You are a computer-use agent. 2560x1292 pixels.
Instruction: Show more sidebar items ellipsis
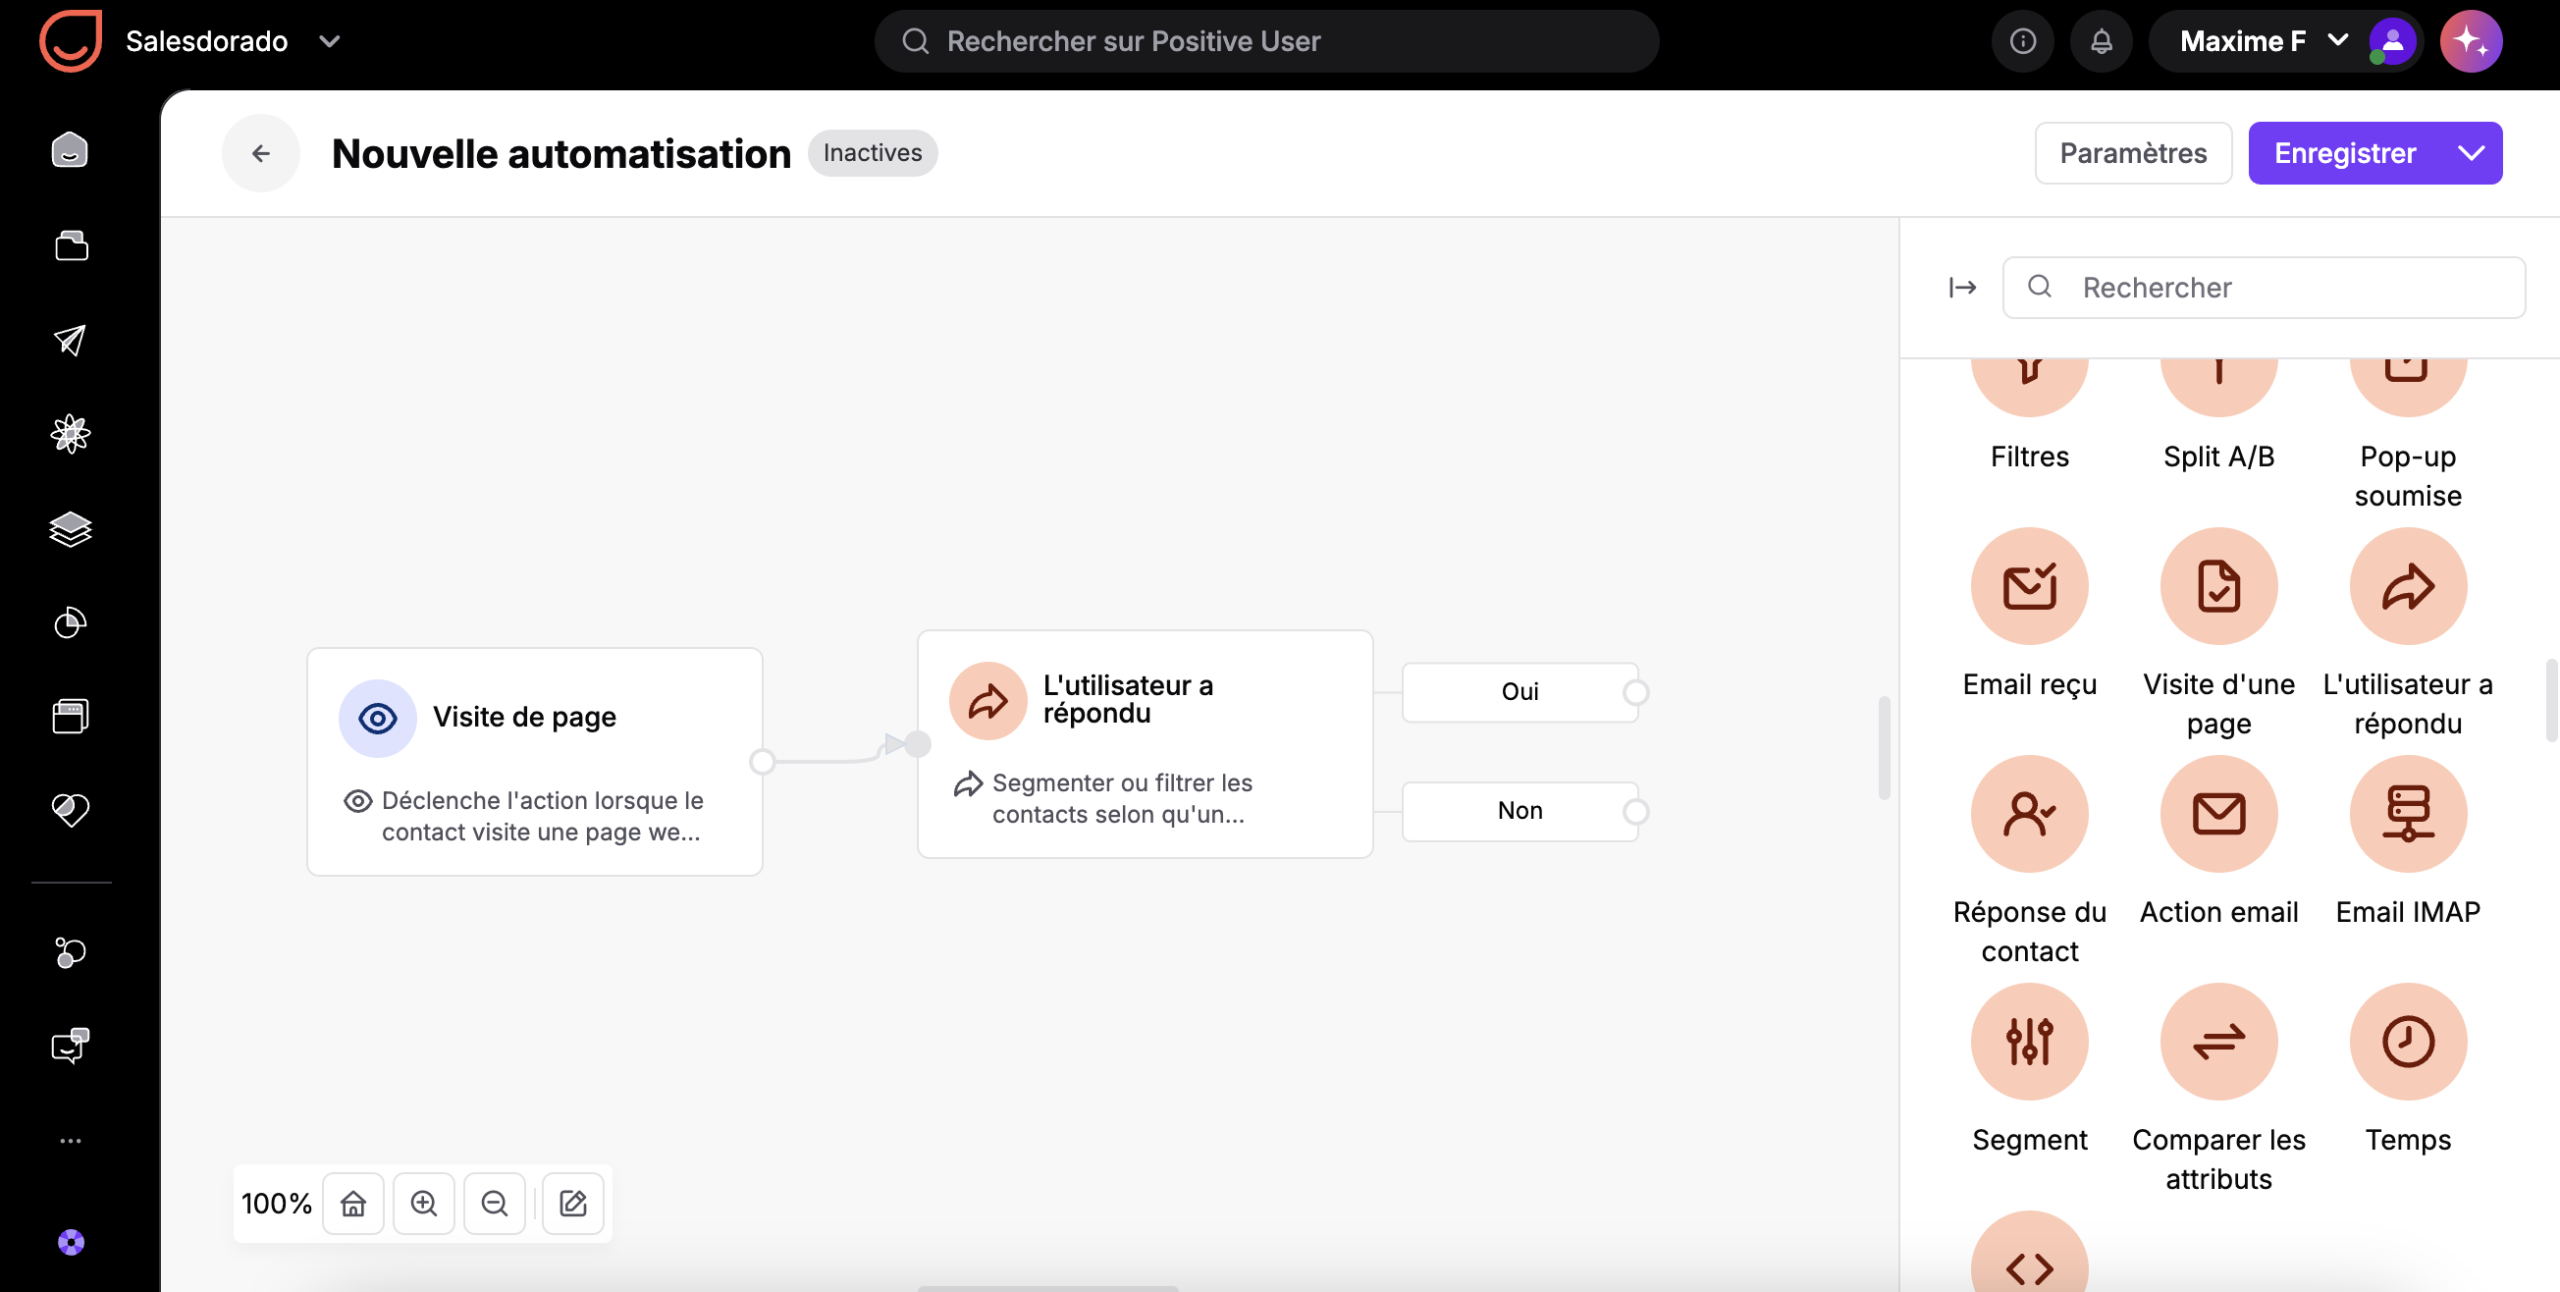pyautogui.click(x=70, y=1141)
